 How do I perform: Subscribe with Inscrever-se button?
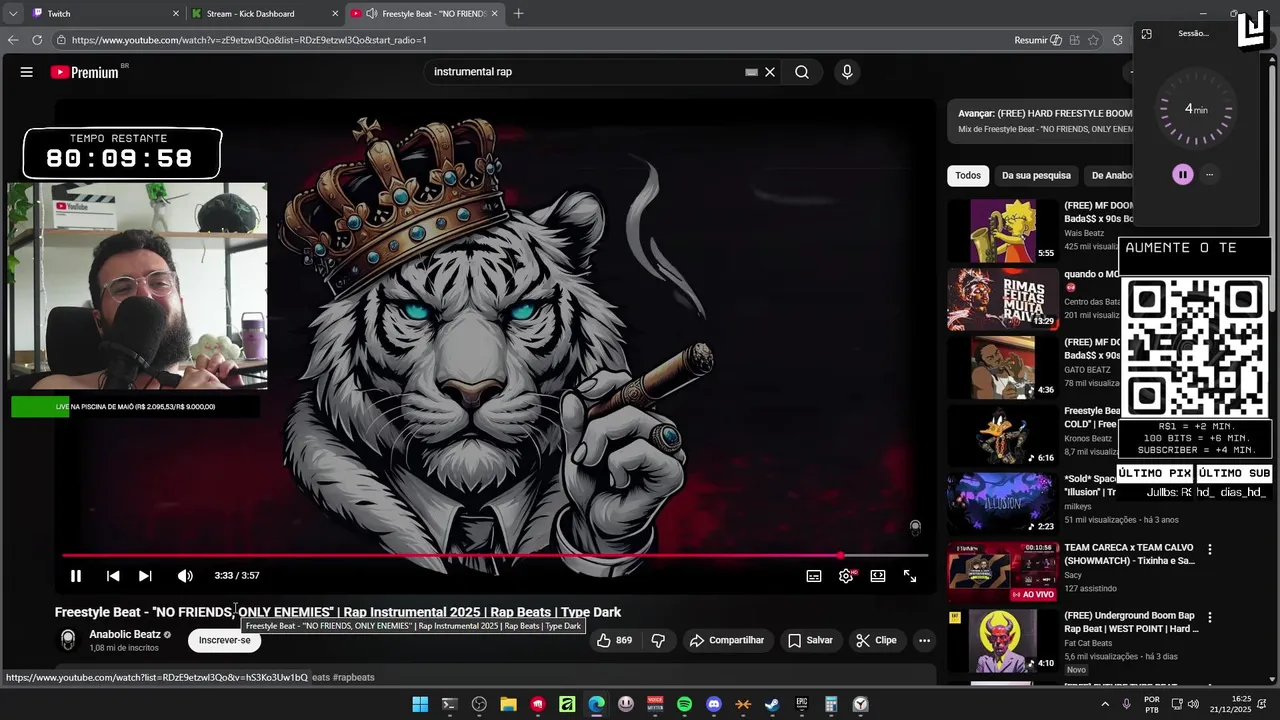[x=224, y=640]
